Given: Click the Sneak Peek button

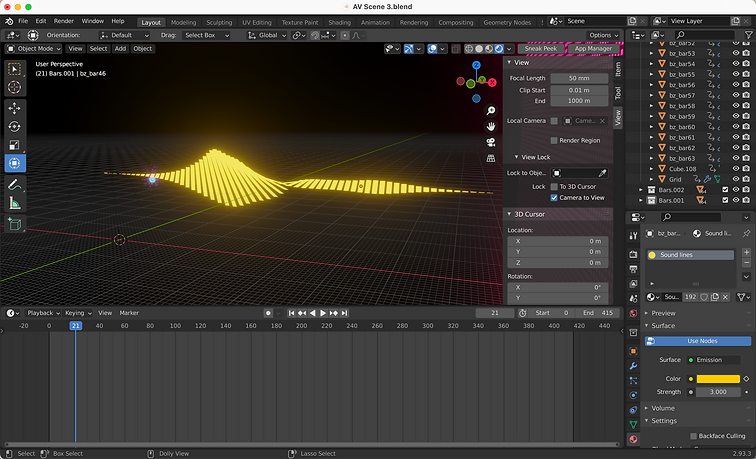Looking at the screenshot, I should click(x=541, y=49).
